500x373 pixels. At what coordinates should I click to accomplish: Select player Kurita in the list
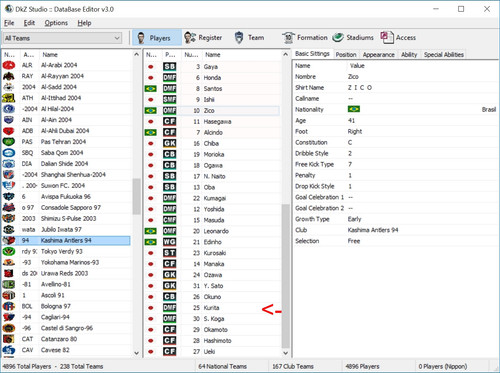click(211, 308)
